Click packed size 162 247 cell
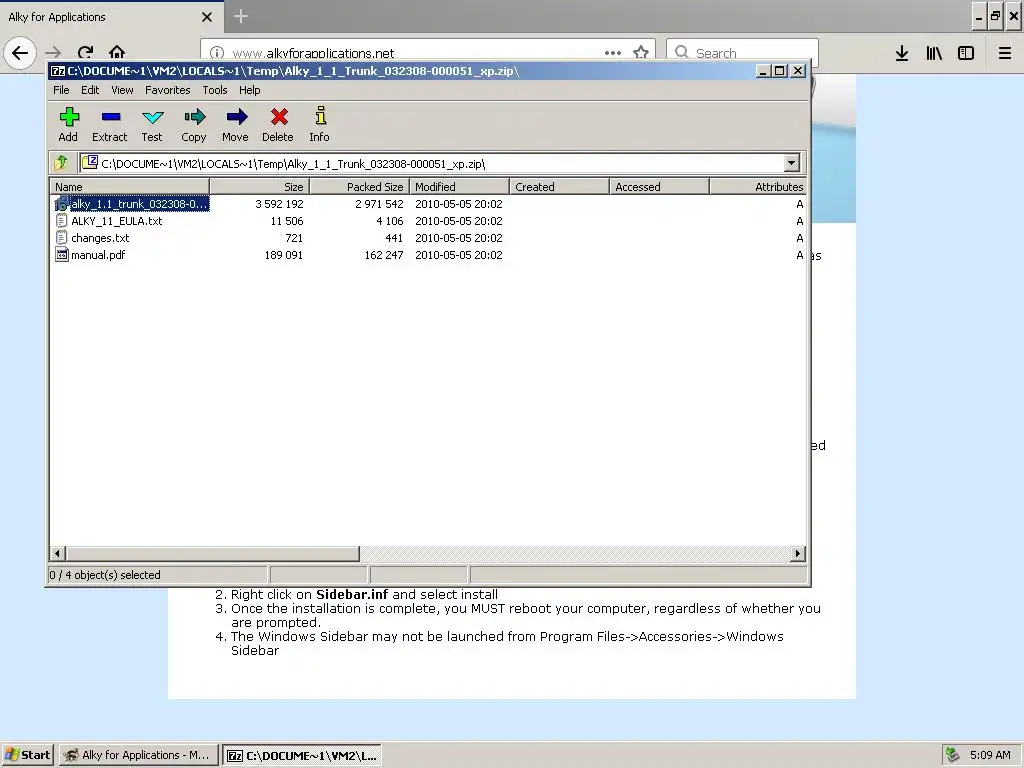 [384, 255]
